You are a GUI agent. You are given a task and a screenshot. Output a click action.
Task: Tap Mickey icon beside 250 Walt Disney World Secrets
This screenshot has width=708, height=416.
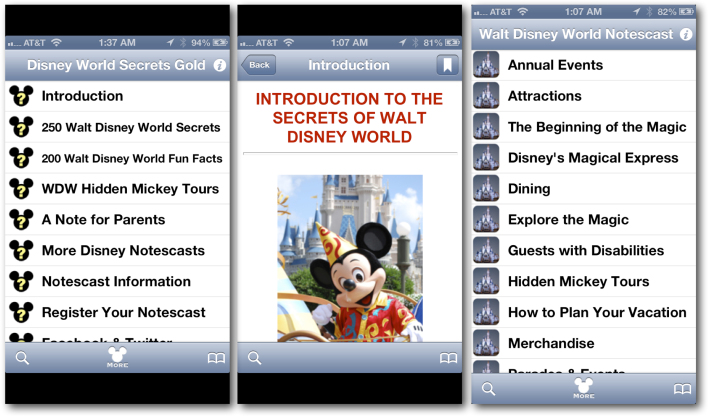click(21, 127)
